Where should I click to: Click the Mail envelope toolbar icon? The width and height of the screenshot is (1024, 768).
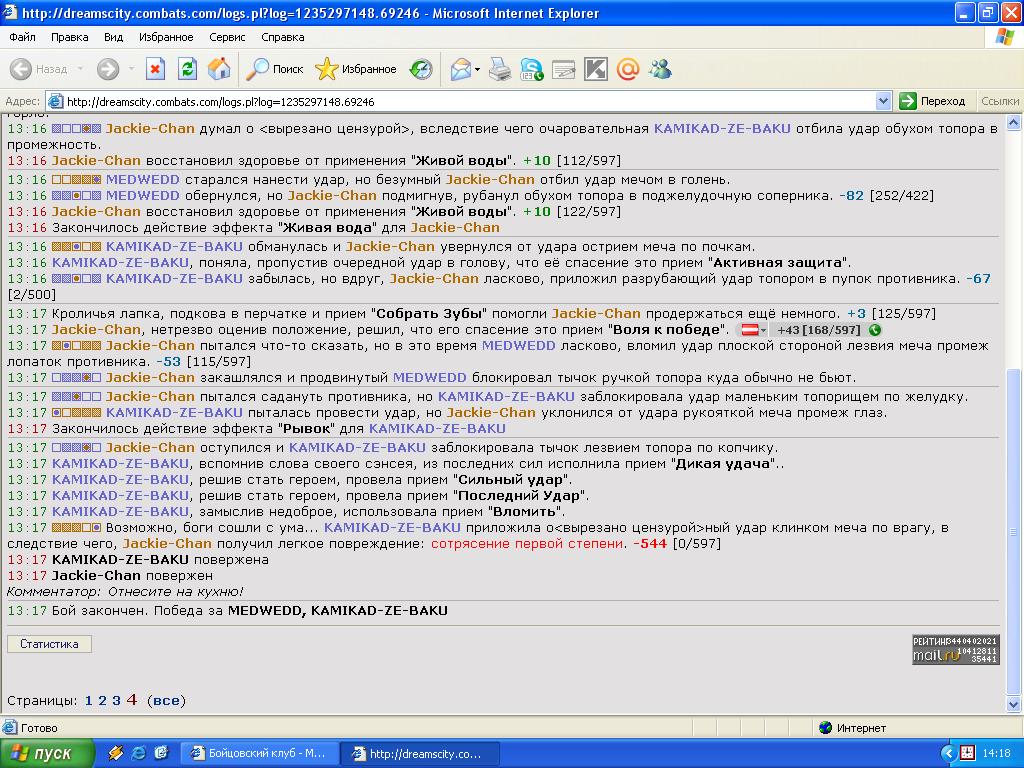pyautogui.click(x=460, y=69)
